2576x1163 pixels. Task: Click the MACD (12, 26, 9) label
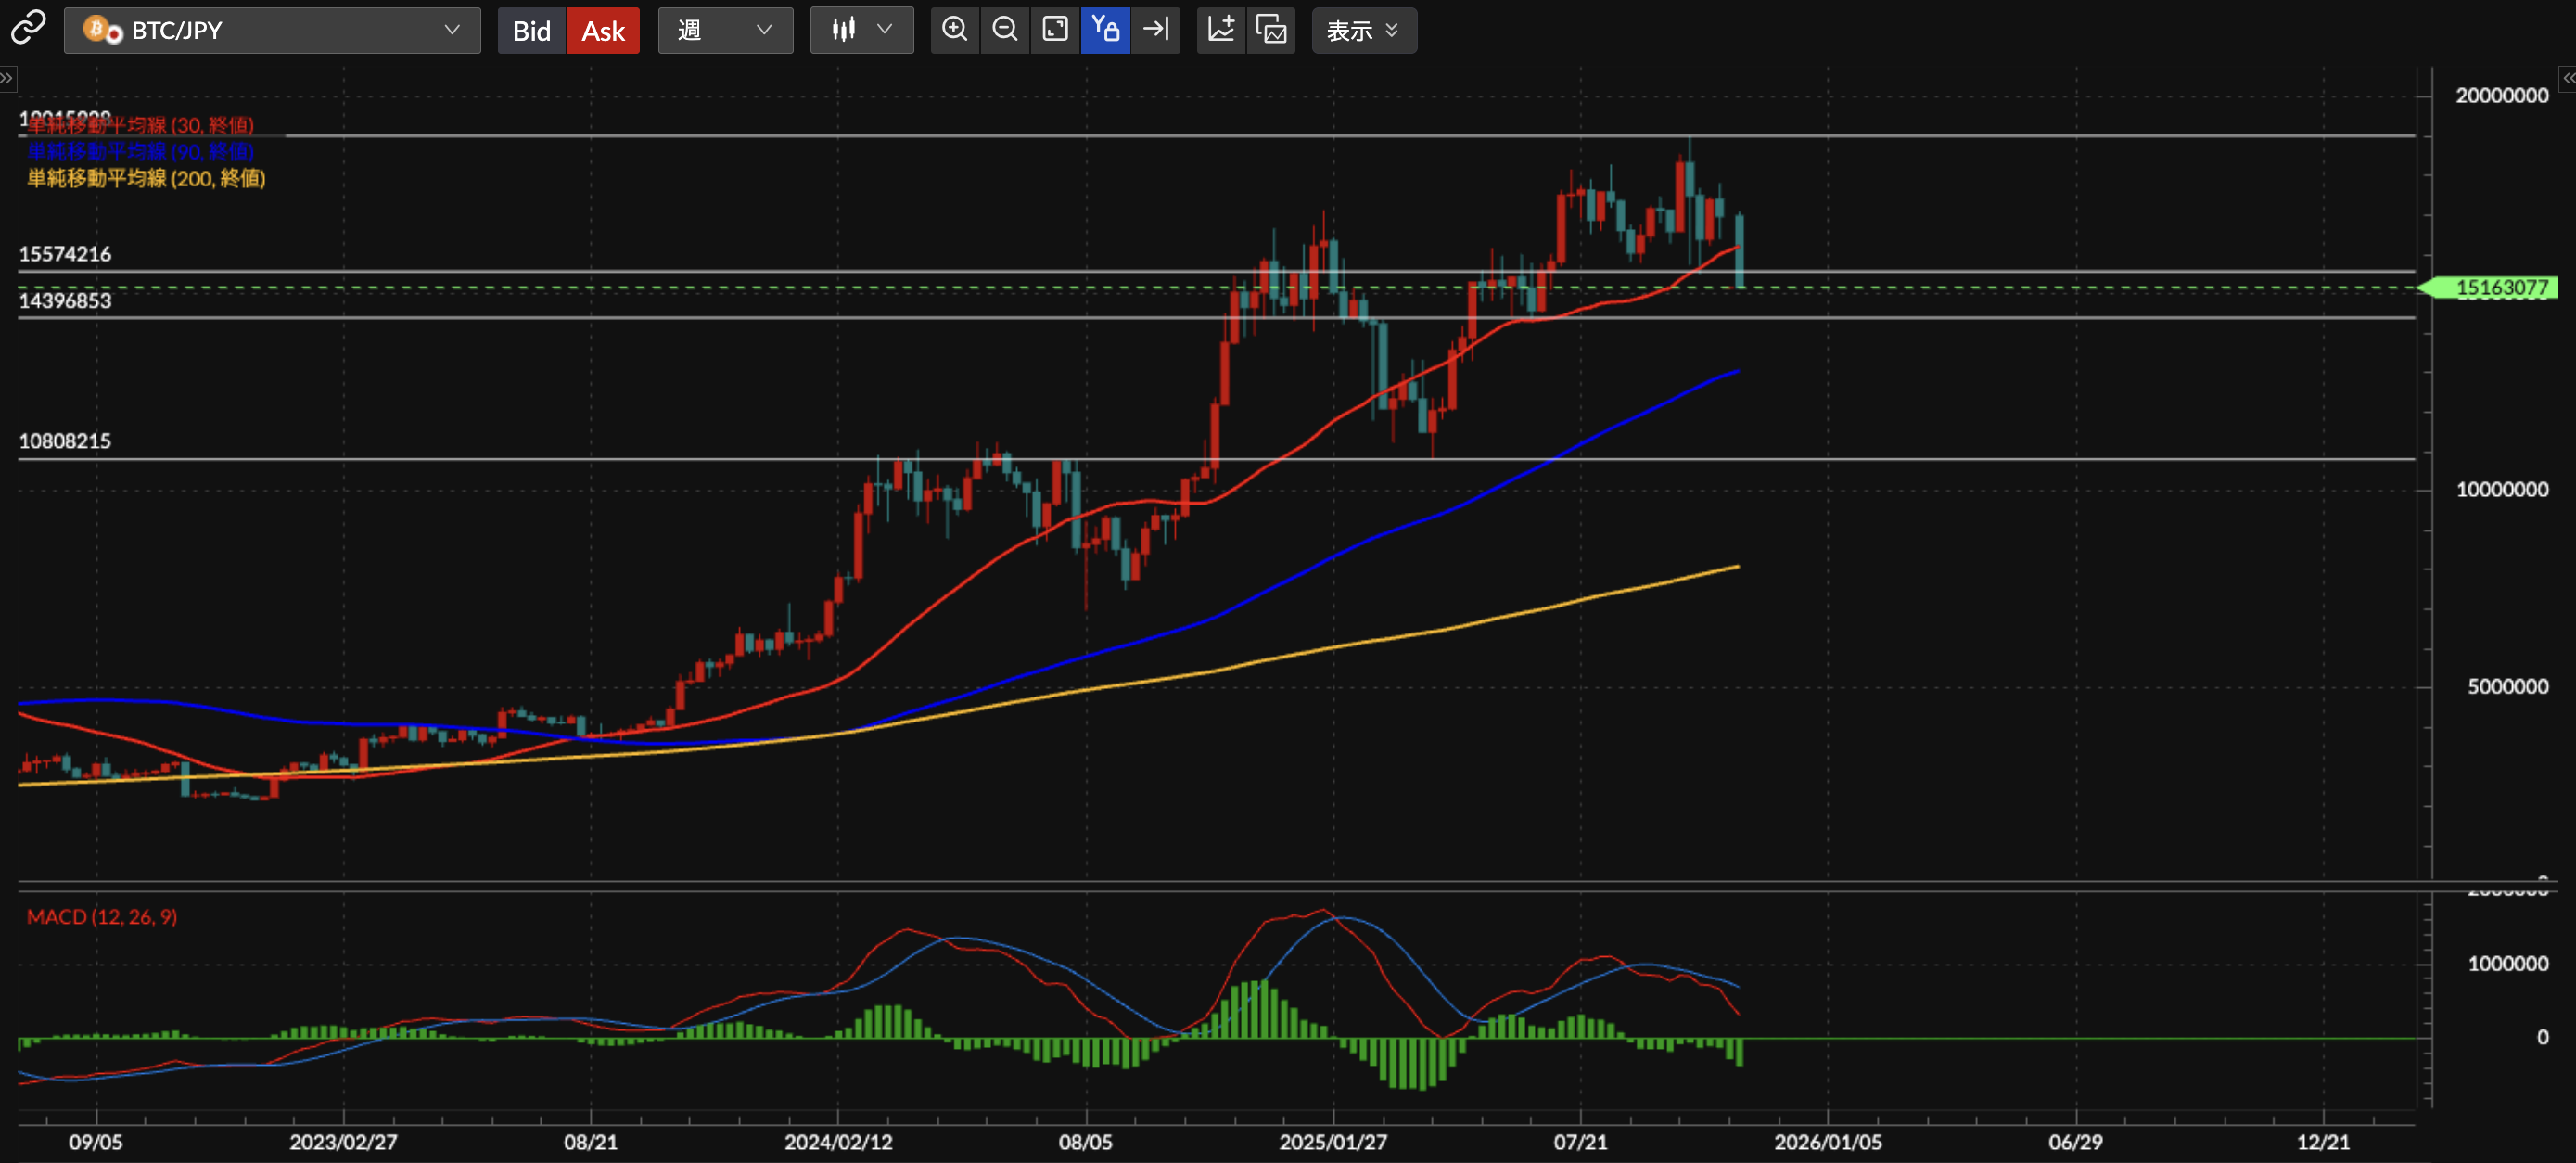tap(102, 916)
